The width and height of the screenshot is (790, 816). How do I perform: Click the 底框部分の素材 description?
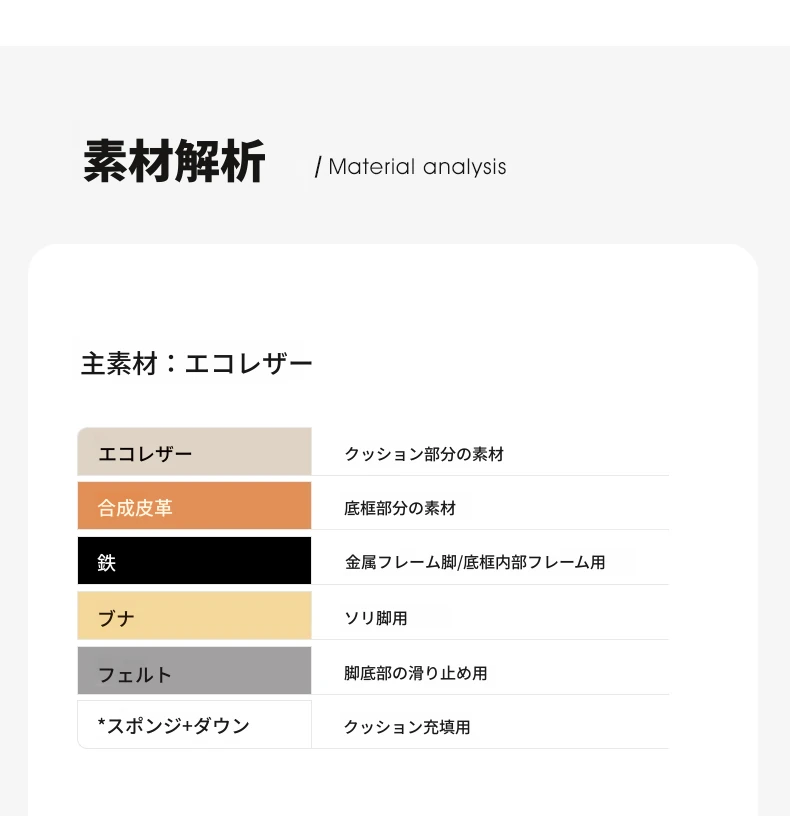(x=400, y=508)
